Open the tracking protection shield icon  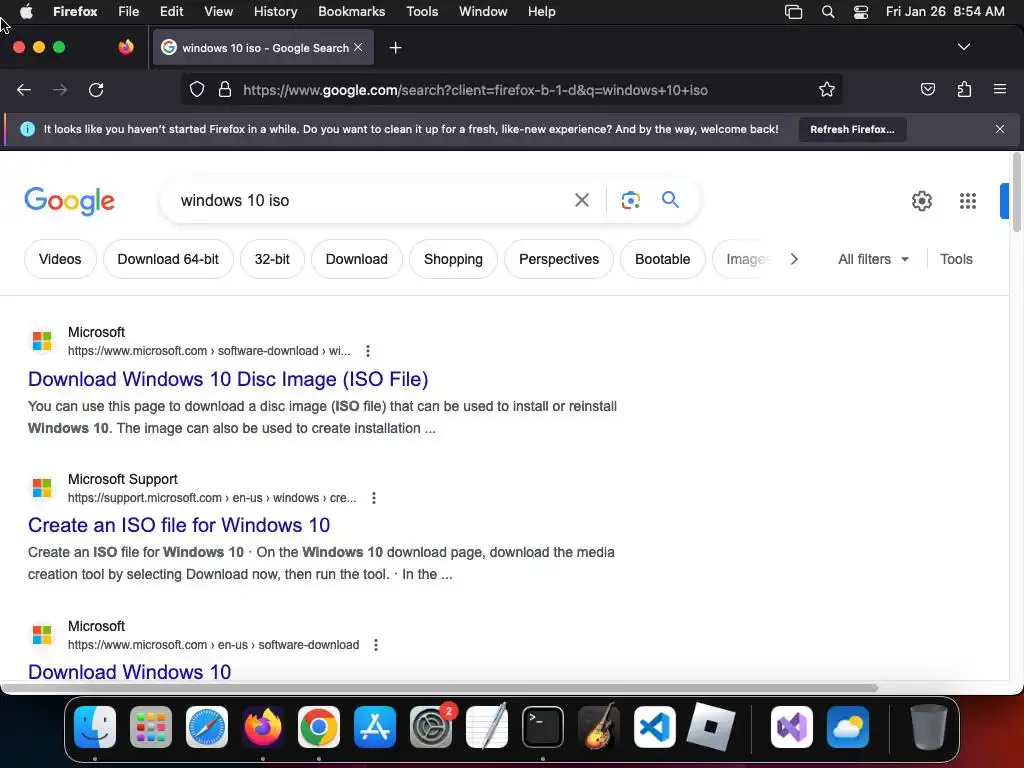point(197,89)
